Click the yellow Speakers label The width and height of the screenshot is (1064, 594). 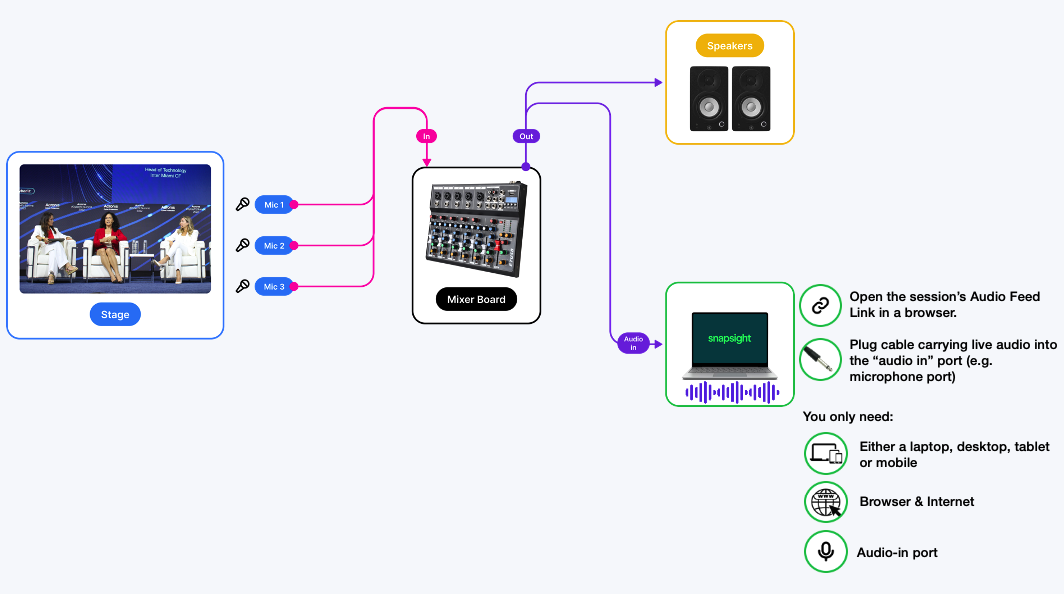click(x=729, y=46)
